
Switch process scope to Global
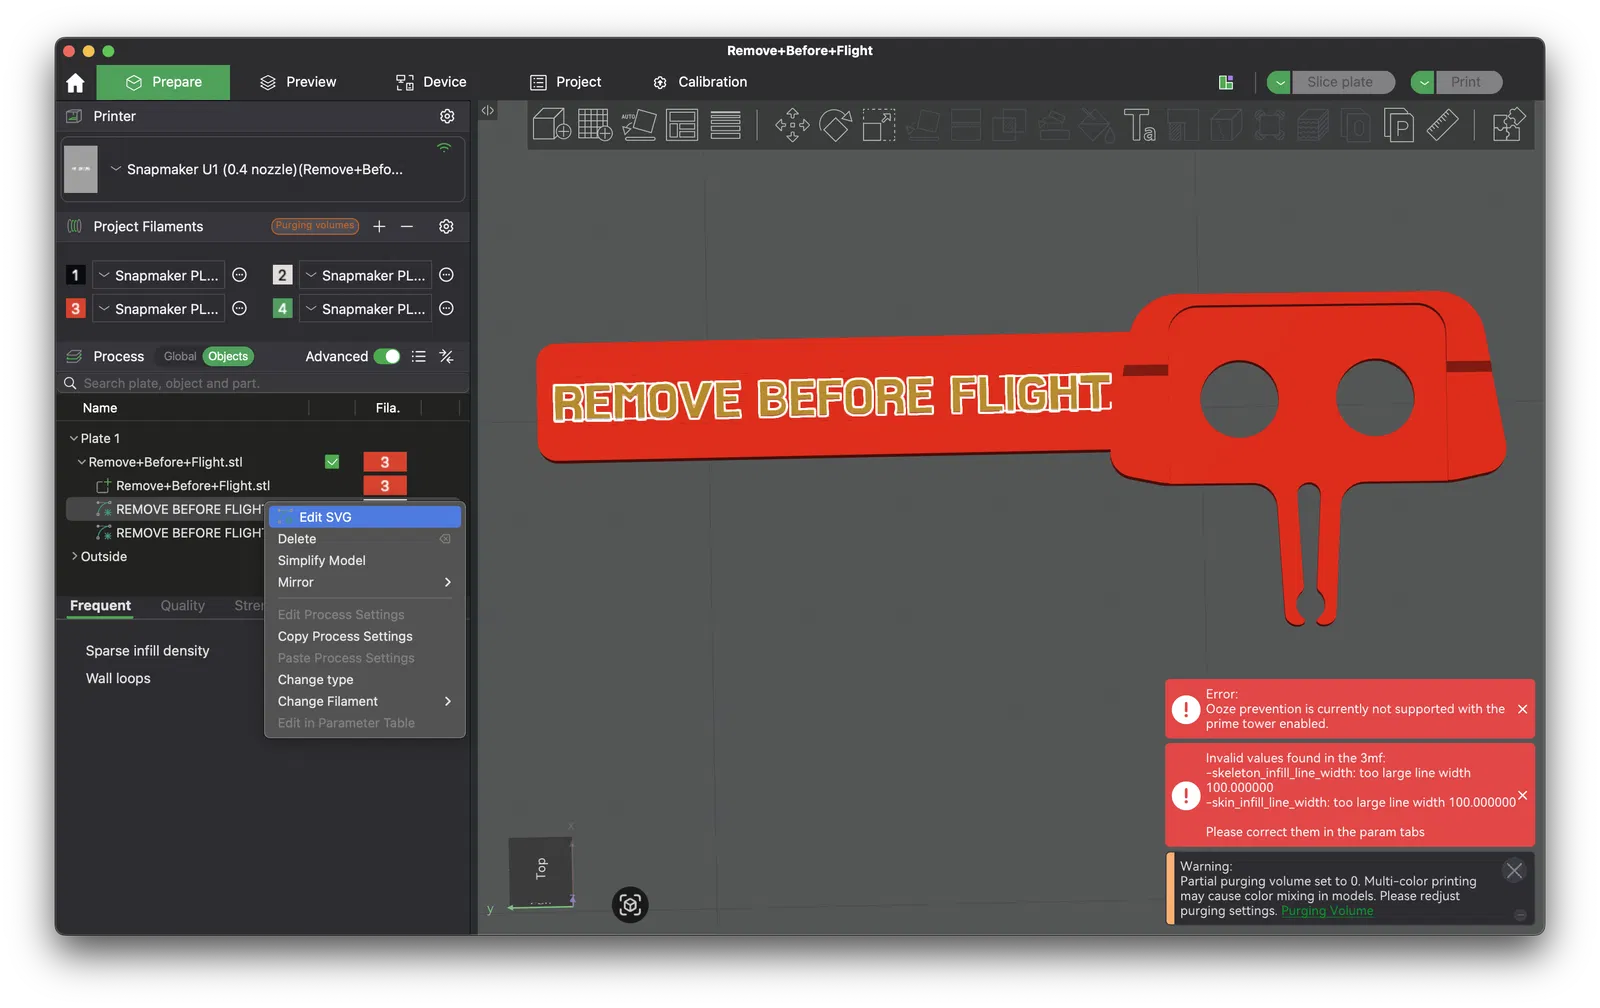click(180, 356)
